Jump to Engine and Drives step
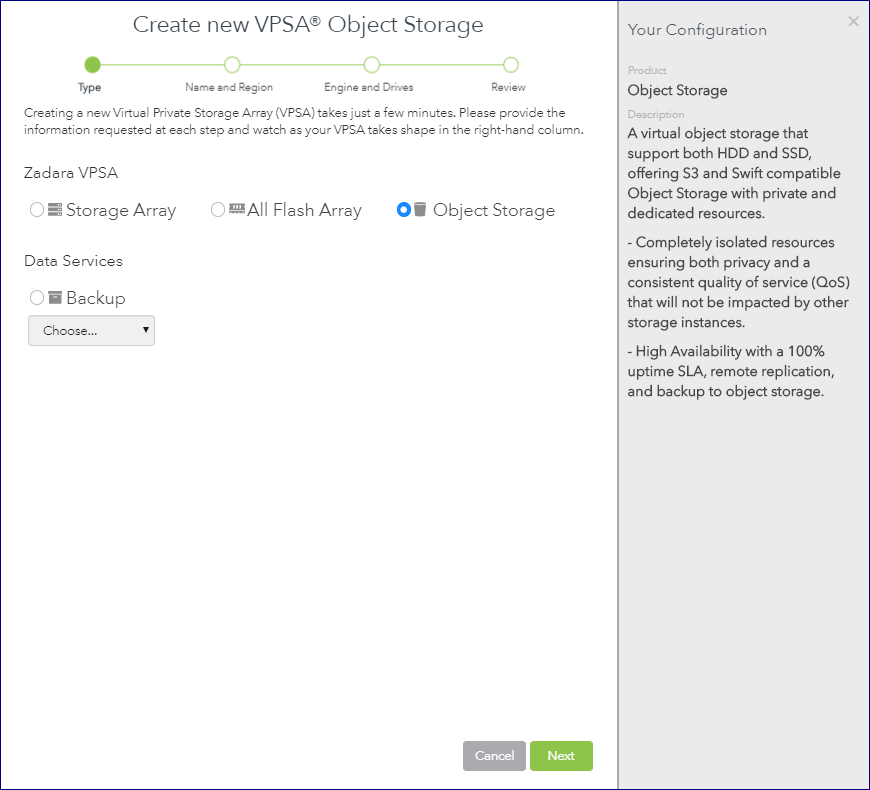The image size is (870, 790). 372,65
